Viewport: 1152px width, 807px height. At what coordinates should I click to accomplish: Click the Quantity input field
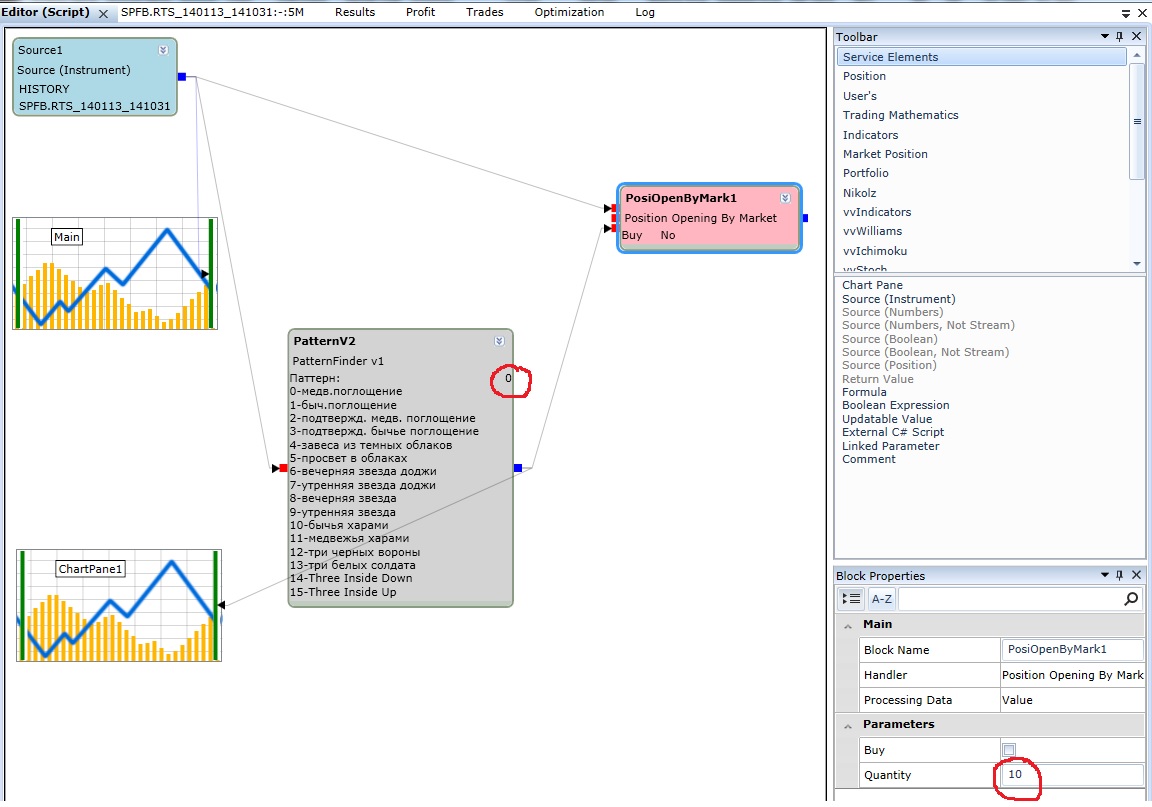pos(1072,775)
